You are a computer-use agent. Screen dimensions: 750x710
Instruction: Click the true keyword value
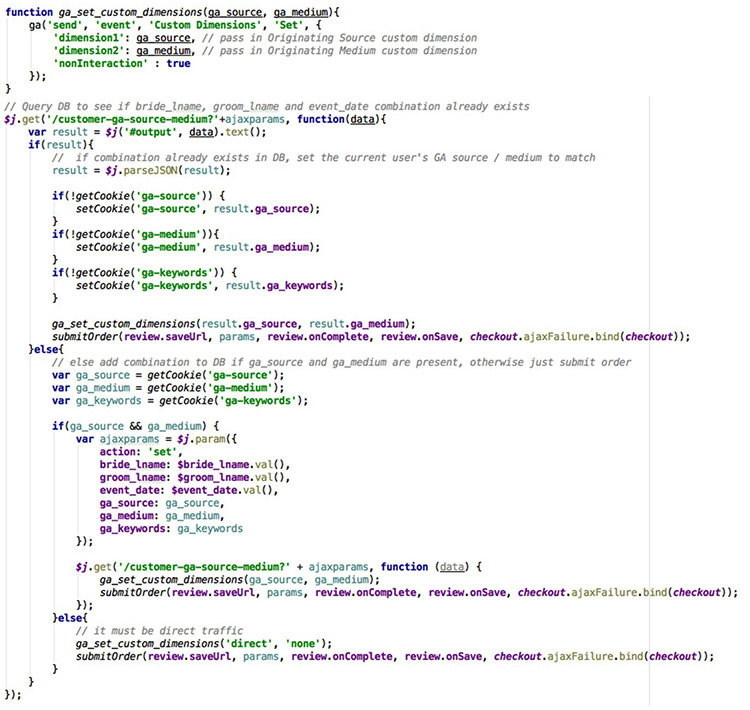(x=178, y=64)
